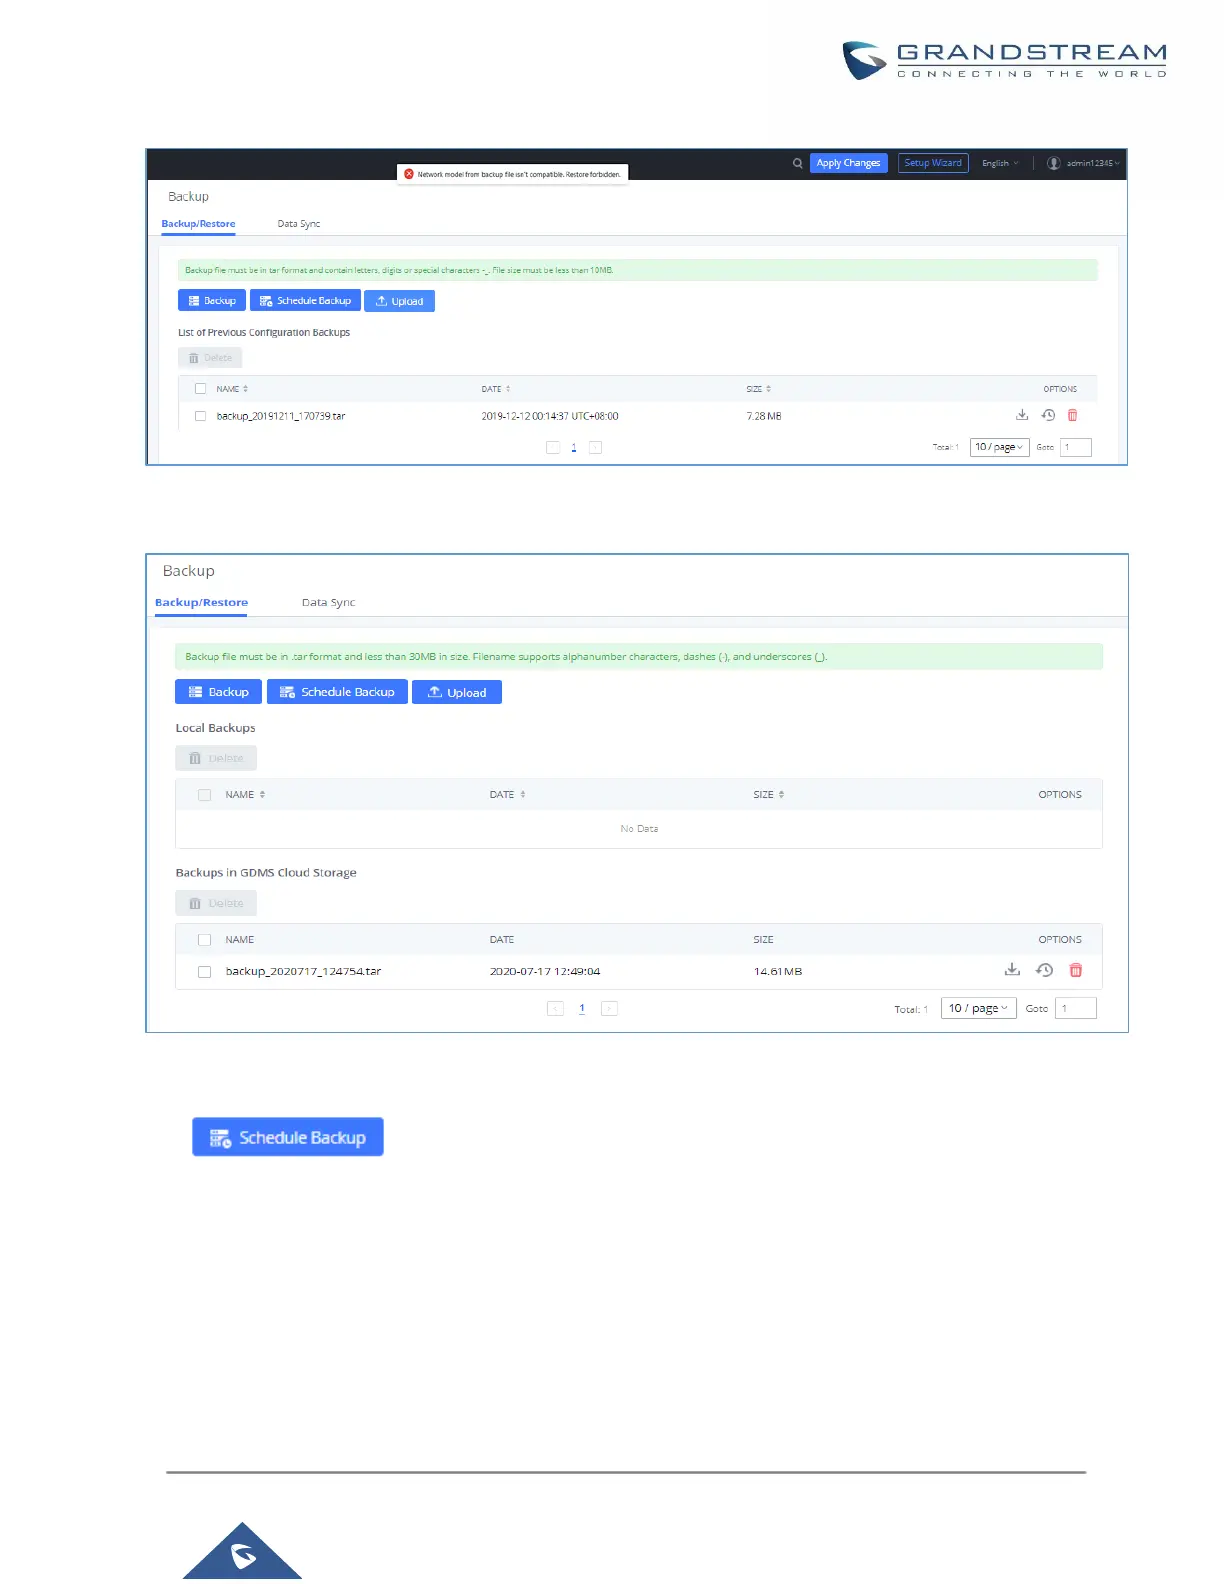Image resolution: width=1224 pixels, height=1584 pixels.
Task: Click the 7.28 MB size value
Action: tap(764, 416)
